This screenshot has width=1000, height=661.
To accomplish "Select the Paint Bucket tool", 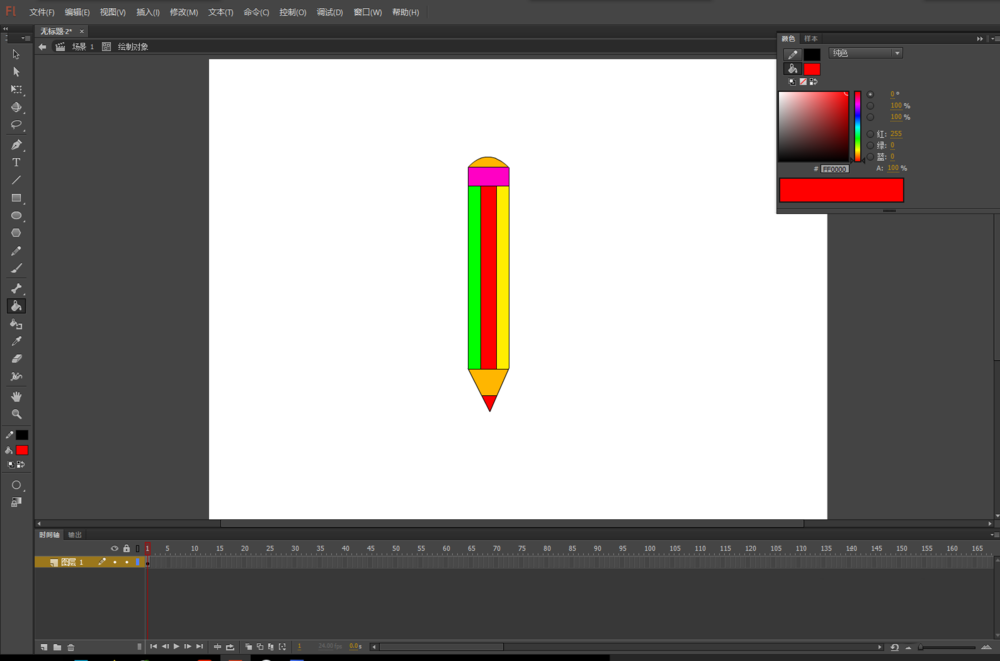I will pos(16,306).
